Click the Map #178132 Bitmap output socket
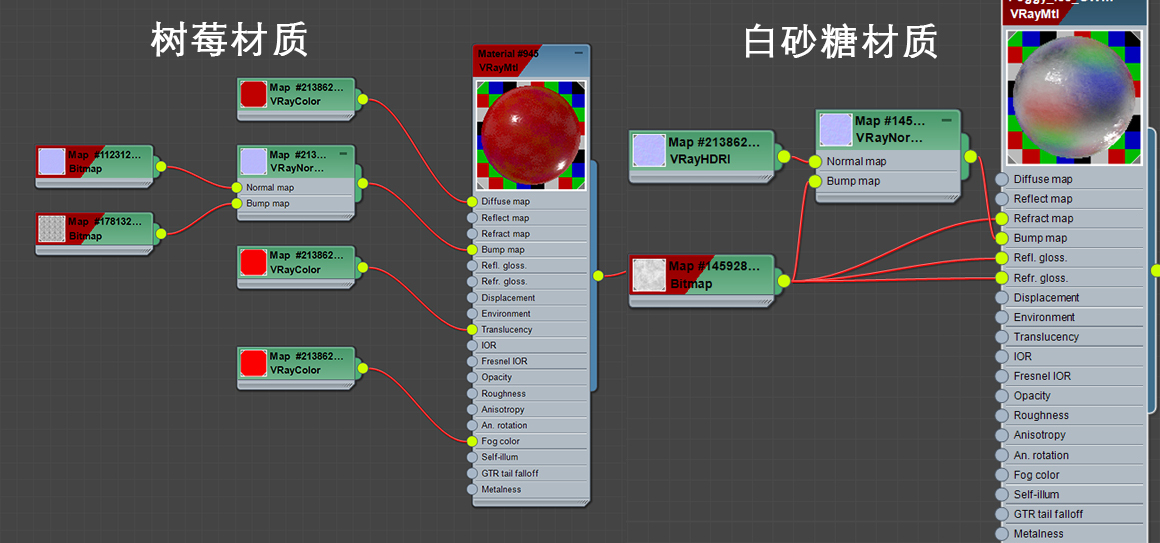 point(161,234)
